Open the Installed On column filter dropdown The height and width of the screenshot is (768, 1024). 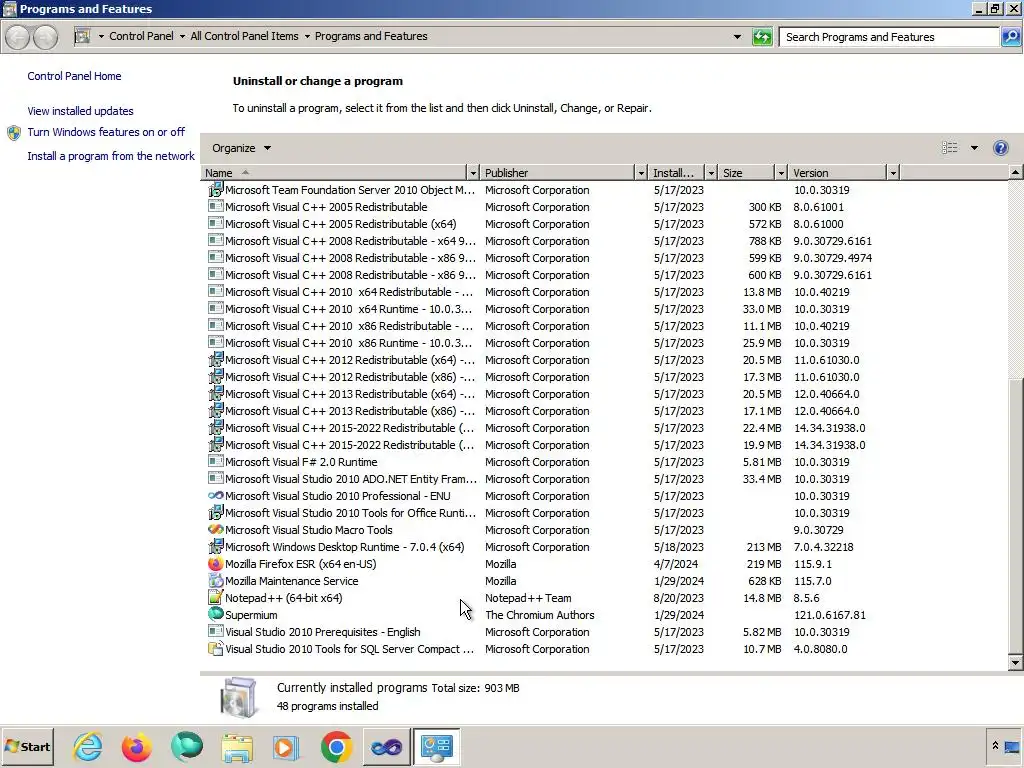pos(711,173)
